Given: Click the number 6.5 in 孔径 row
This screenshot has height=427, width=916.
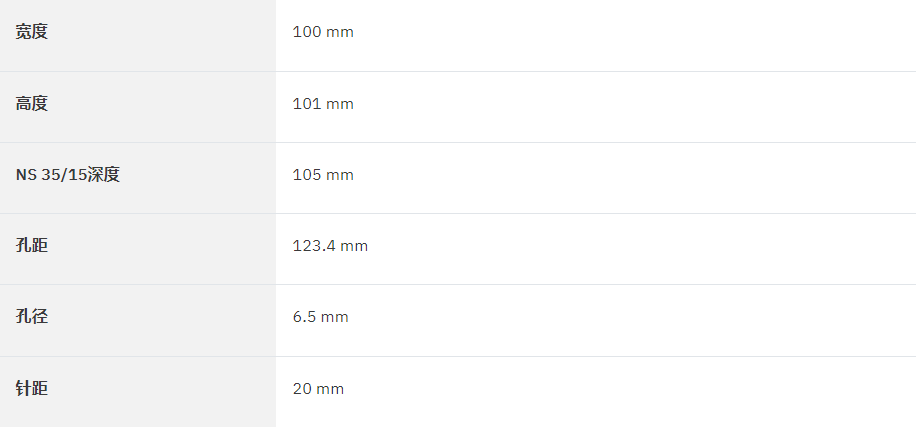Looking at the screenshot, I should click(x=304, y=317).
